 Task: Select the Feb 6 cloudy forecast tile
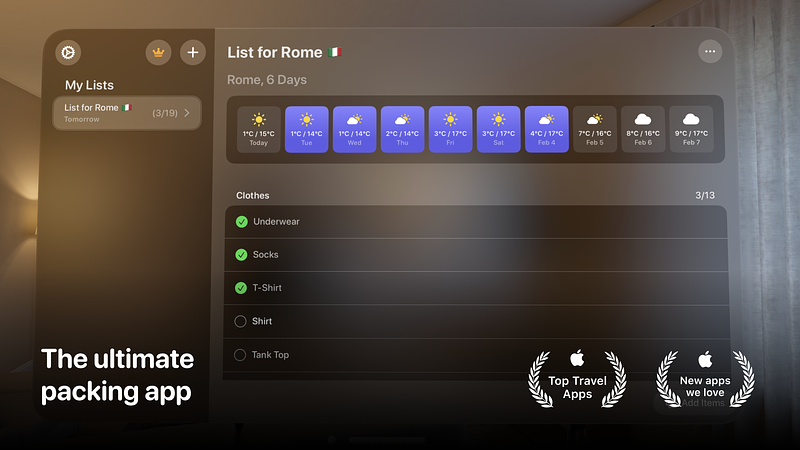[643, 130]
